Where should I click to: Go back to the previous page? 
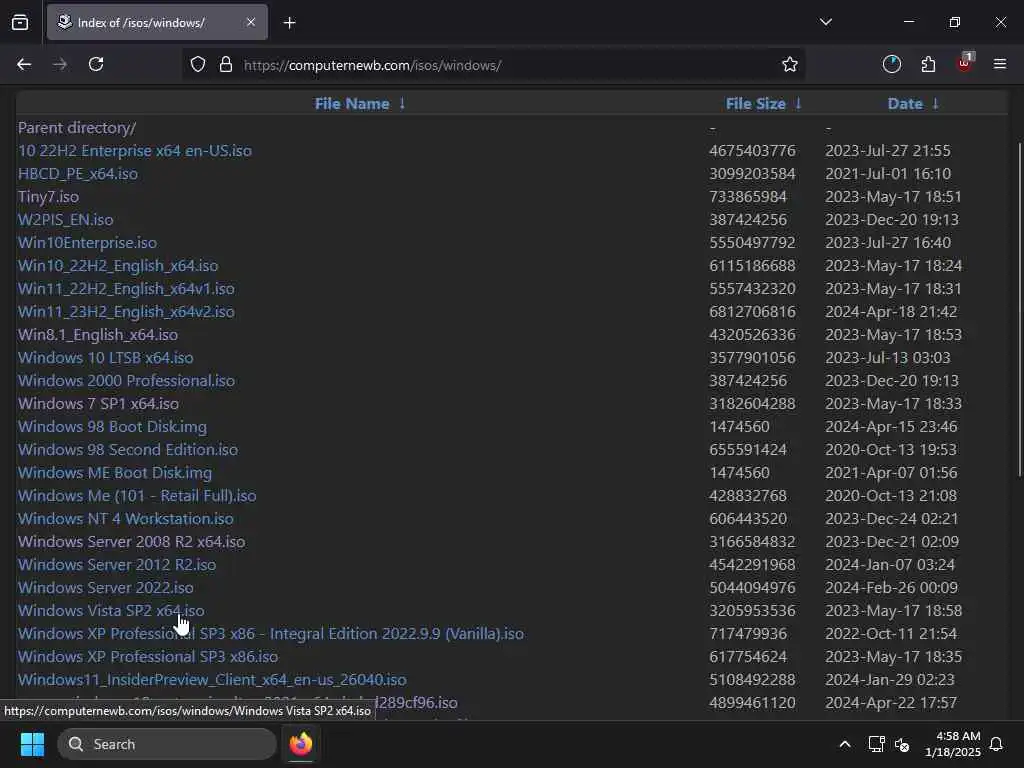pyautogui.click(x=24, y=64)
